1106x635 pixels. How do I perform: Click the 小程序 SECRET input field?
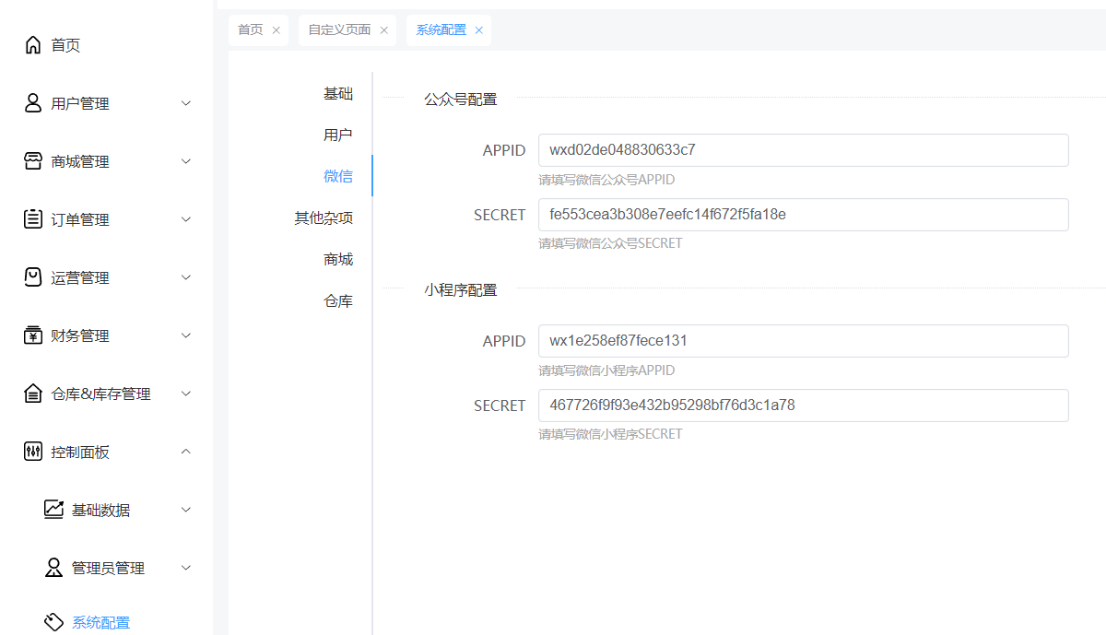(x=803, y=406)
